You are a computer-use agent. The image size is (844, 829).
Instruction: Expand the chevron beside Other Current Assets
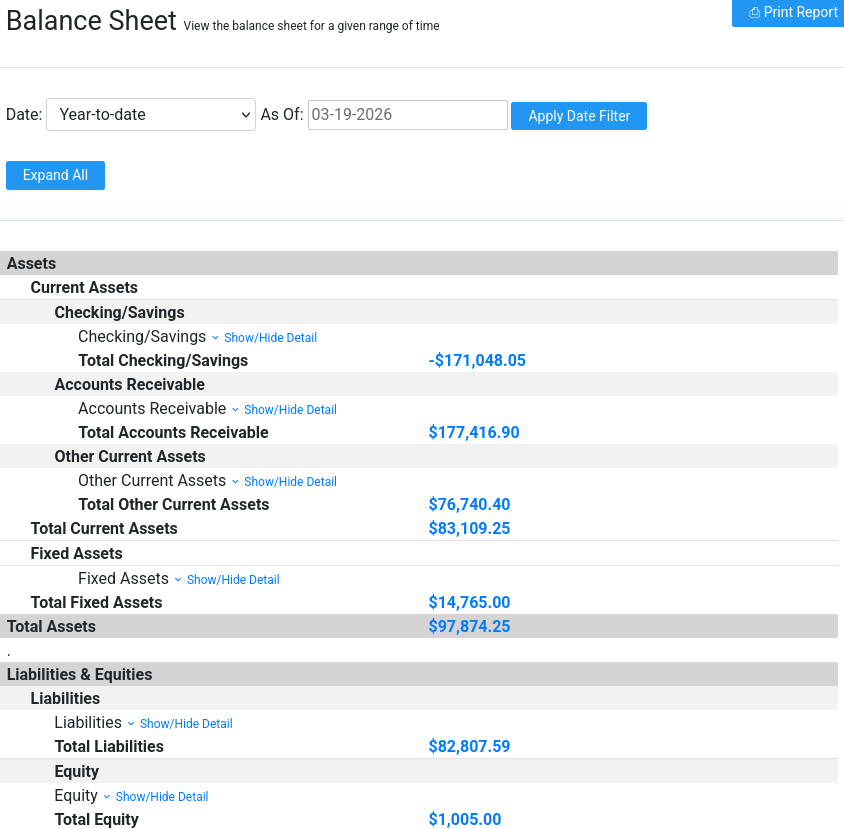tap(233, 481)
